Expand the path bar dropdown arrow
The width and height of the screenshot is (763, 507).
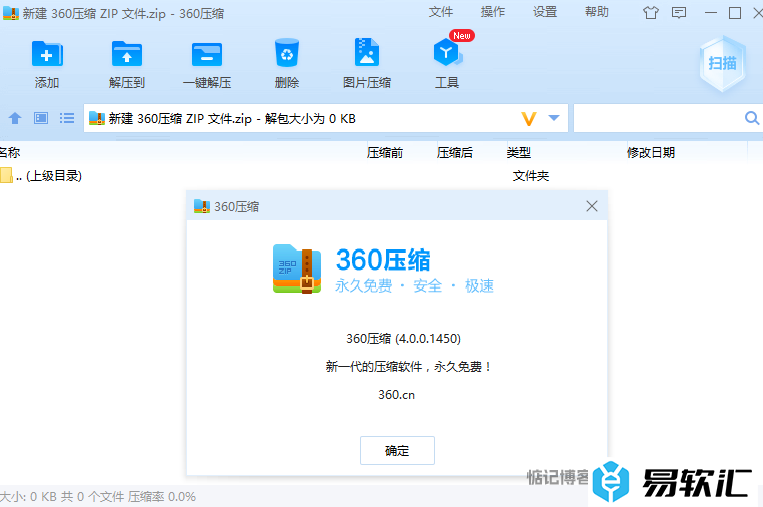click(x=554, y=118)
